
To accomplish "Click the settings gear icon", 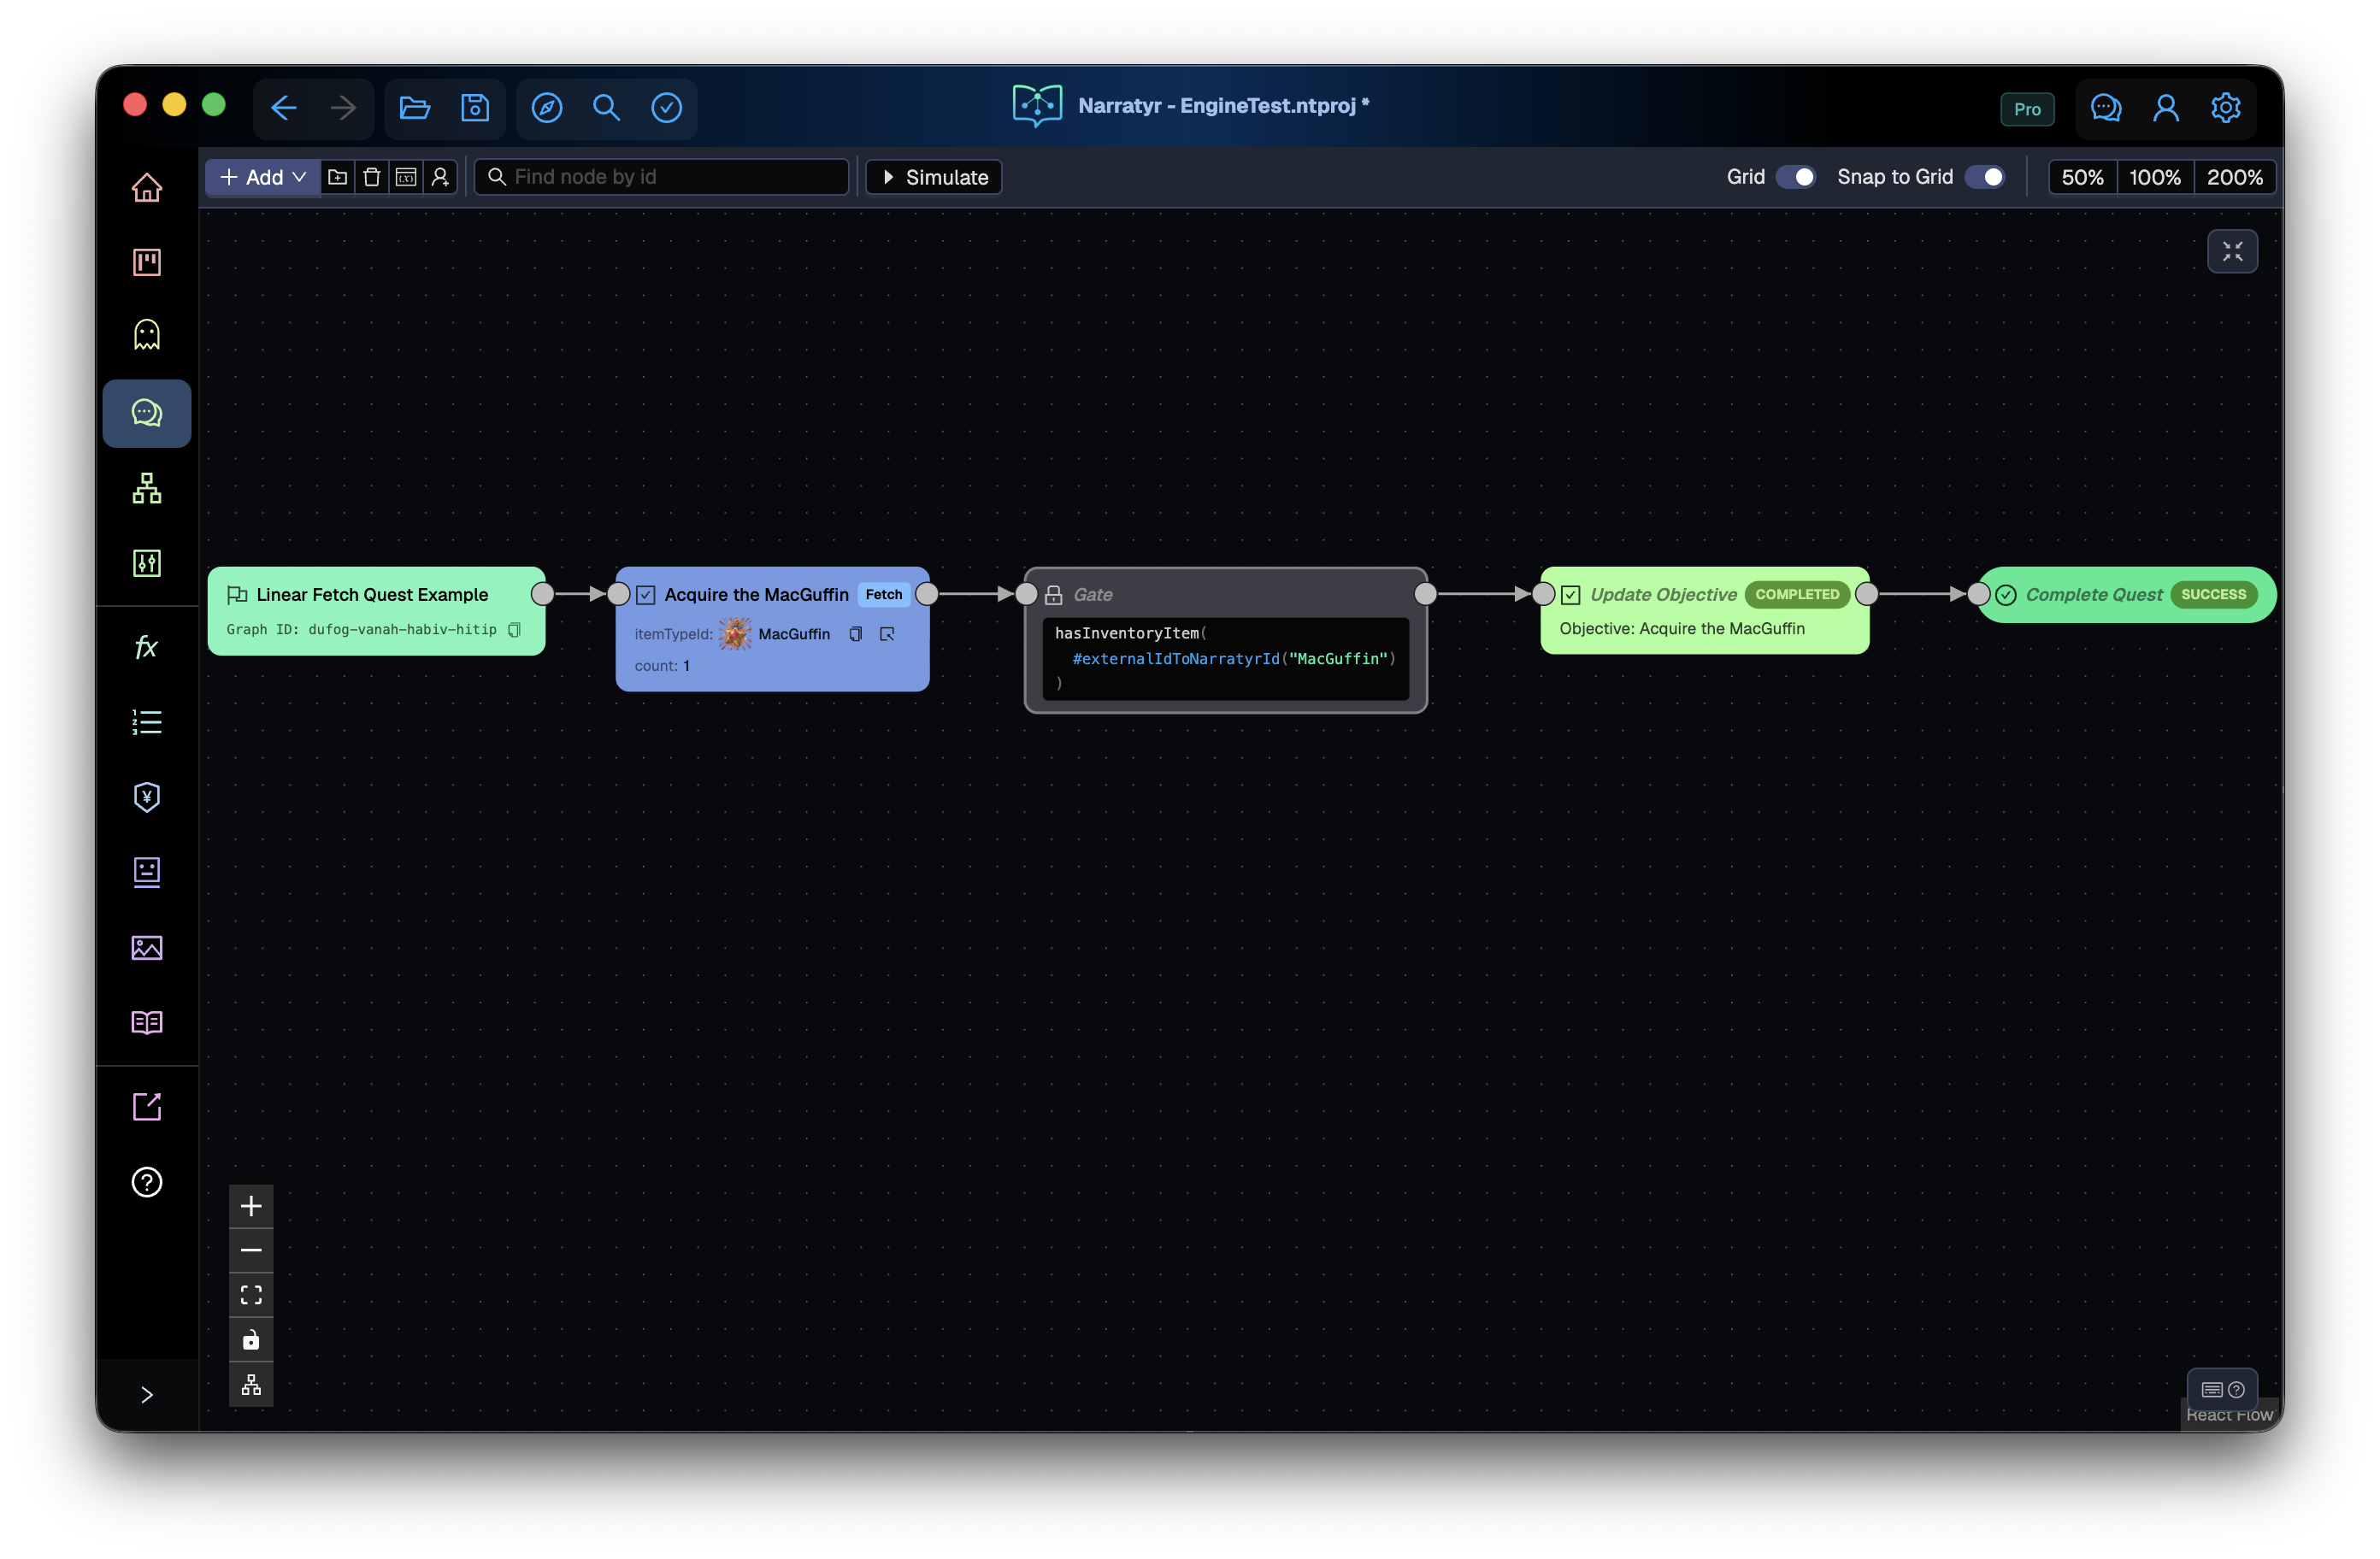I will 2226,107.
